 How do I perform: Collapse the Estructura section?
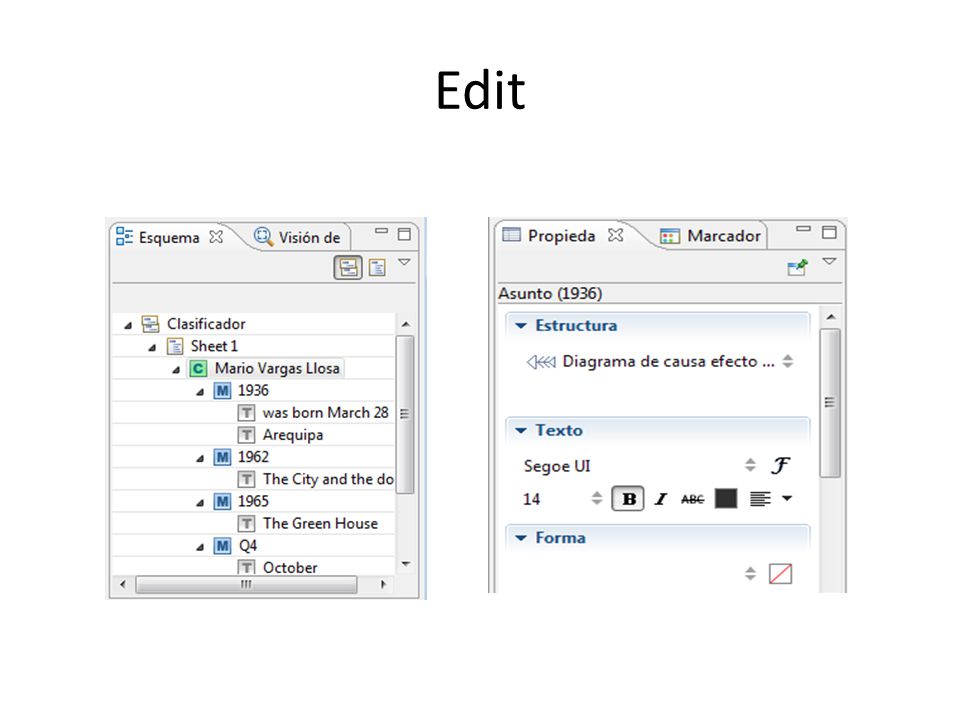tap(521, 326)
